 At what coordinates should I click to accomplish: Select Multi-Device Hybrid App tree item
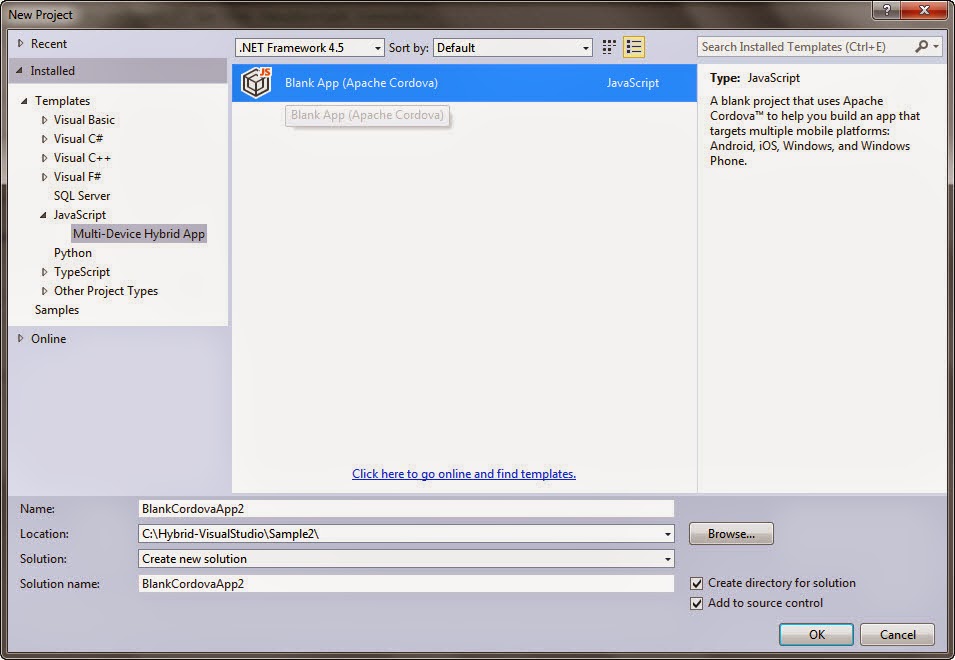coord(139,234)
